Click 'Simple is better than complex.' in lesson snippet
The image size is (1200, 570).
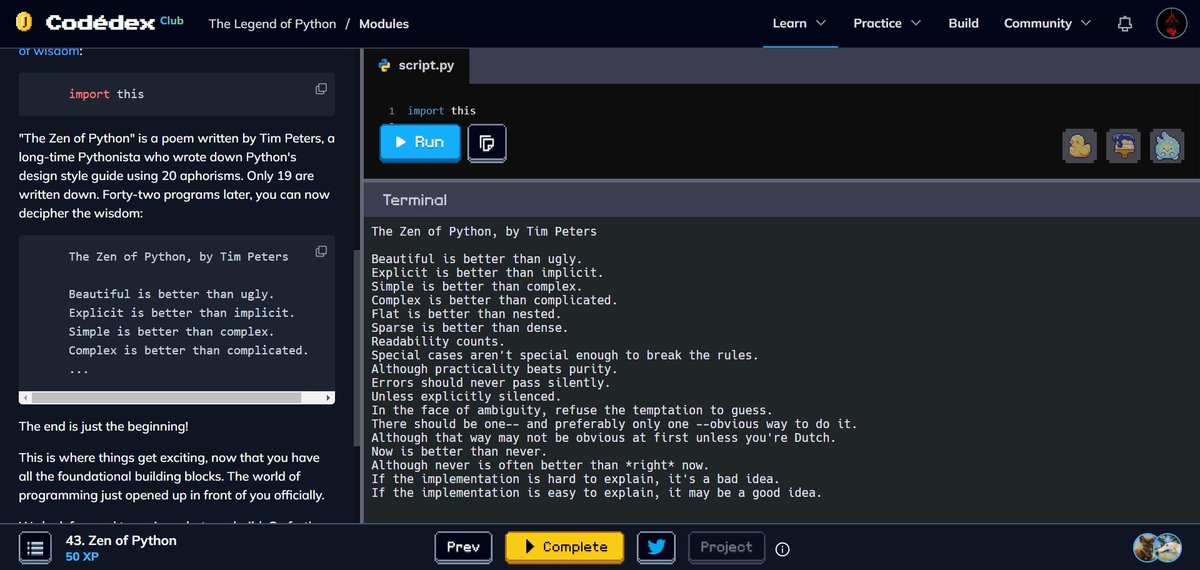point(171,332)
